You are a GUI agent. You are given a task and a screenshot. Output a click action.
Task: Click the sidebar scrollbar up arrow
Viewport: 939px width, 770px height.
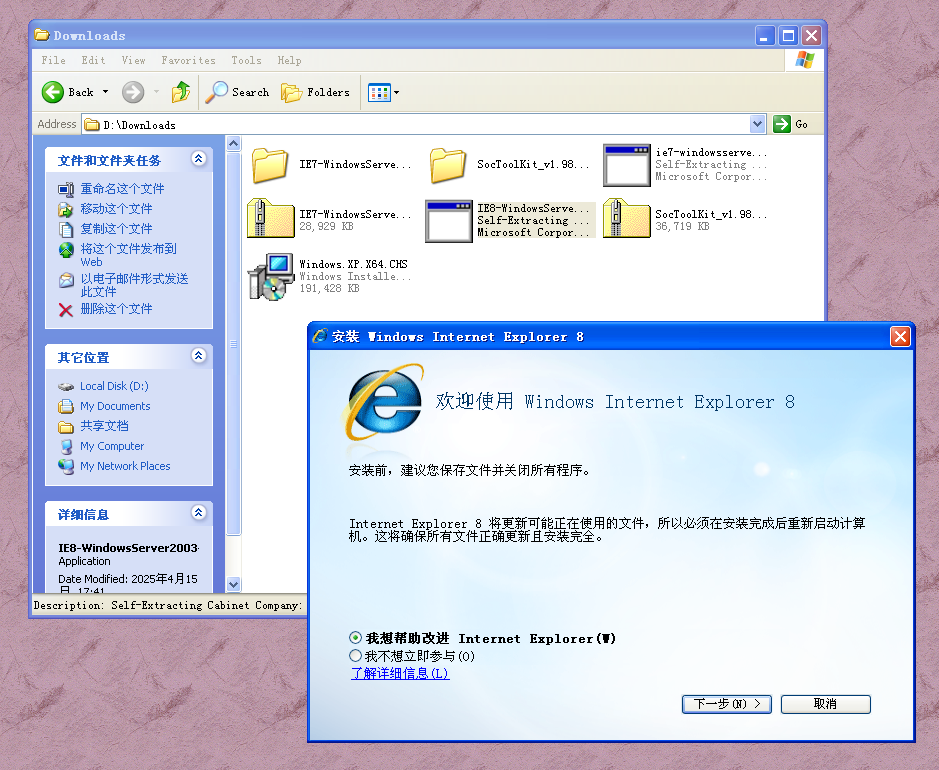tap(234, 144)
